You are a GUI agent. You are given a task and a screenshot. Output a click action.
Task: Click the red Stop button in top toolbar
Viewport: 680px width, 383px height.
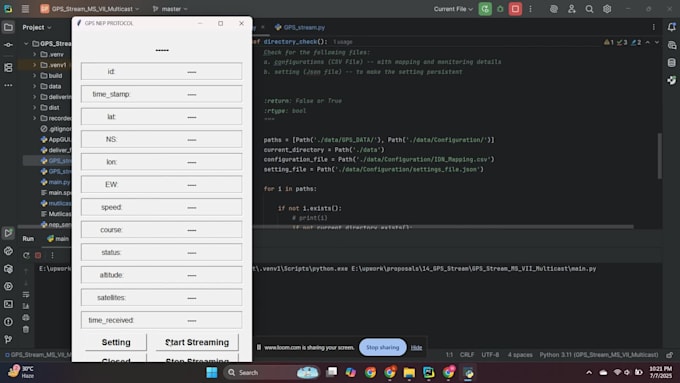pyautogui.click(x=515, y=9)
